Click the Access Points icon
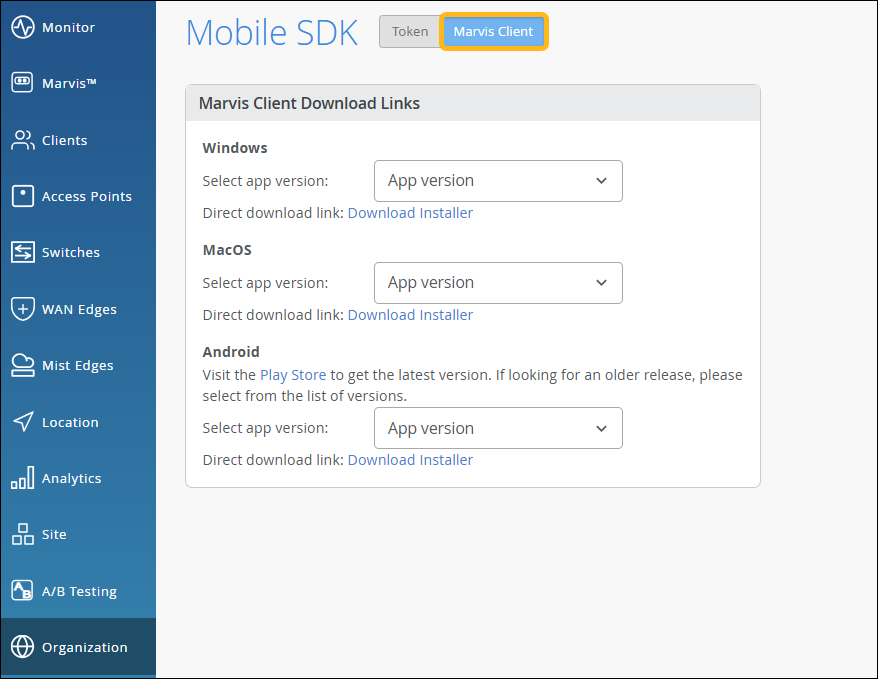The width and height of the screenshot is (878, 679). 22,196
